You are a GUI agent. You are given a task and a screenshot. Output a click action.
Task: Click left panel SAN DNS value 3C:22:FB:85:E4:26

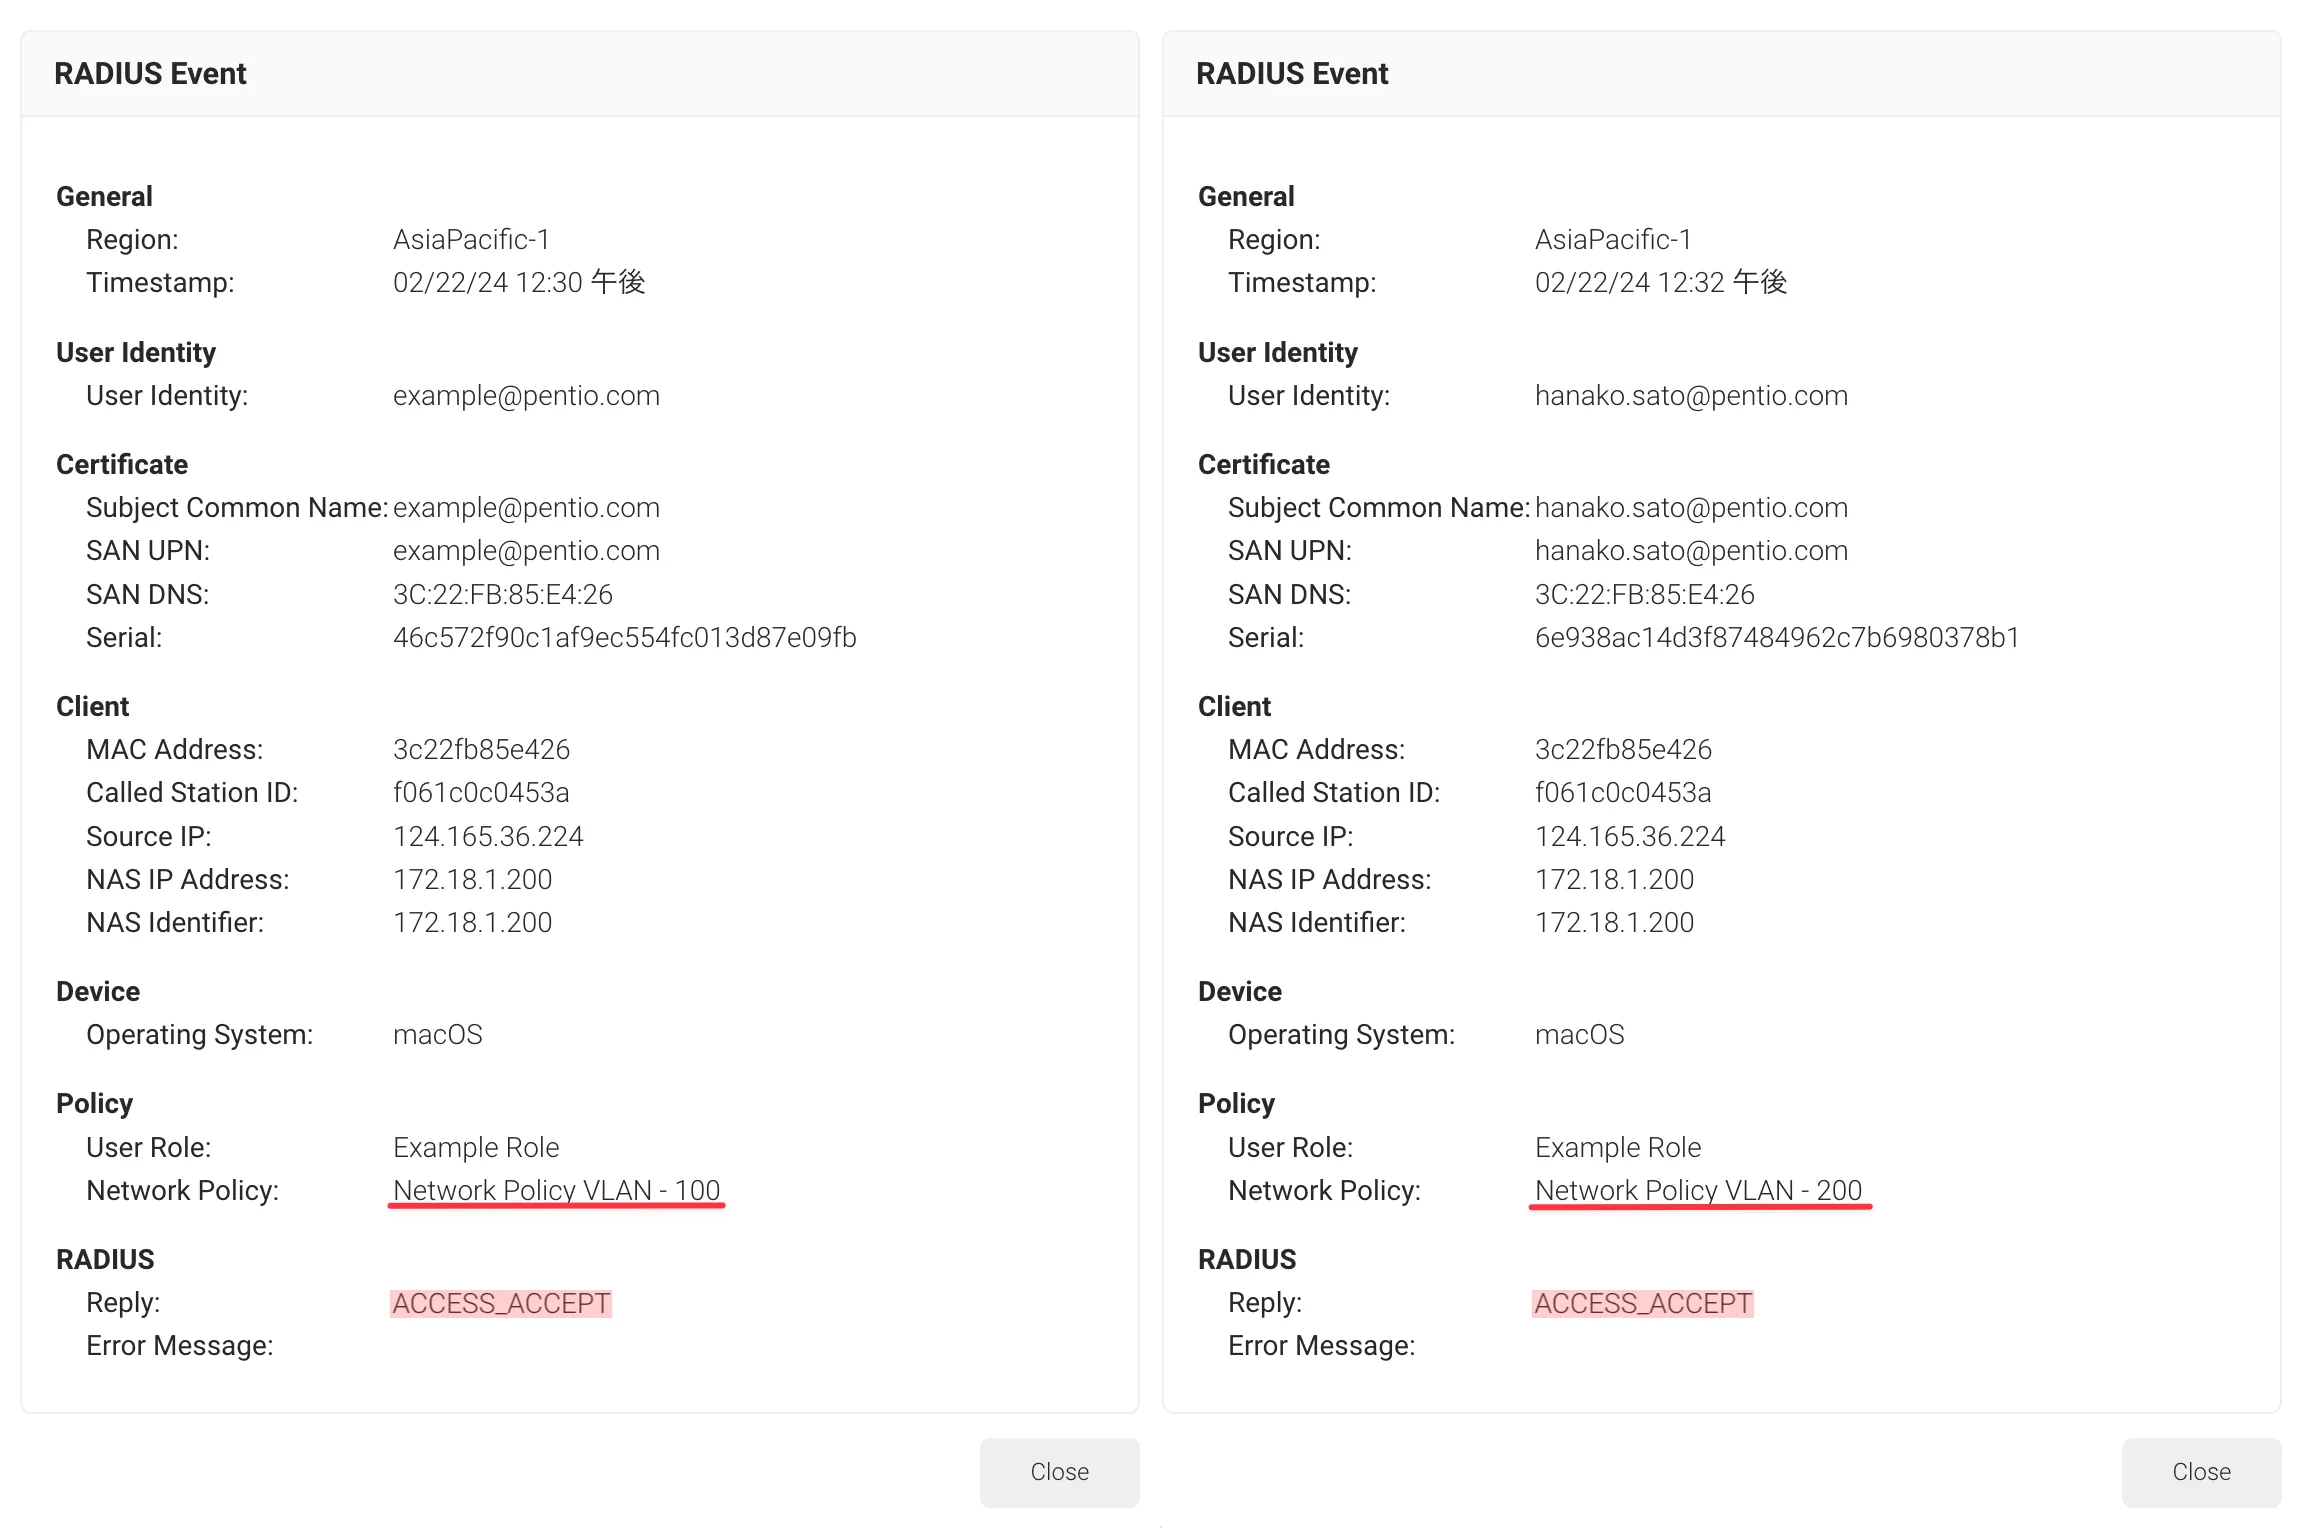point(502,595)
